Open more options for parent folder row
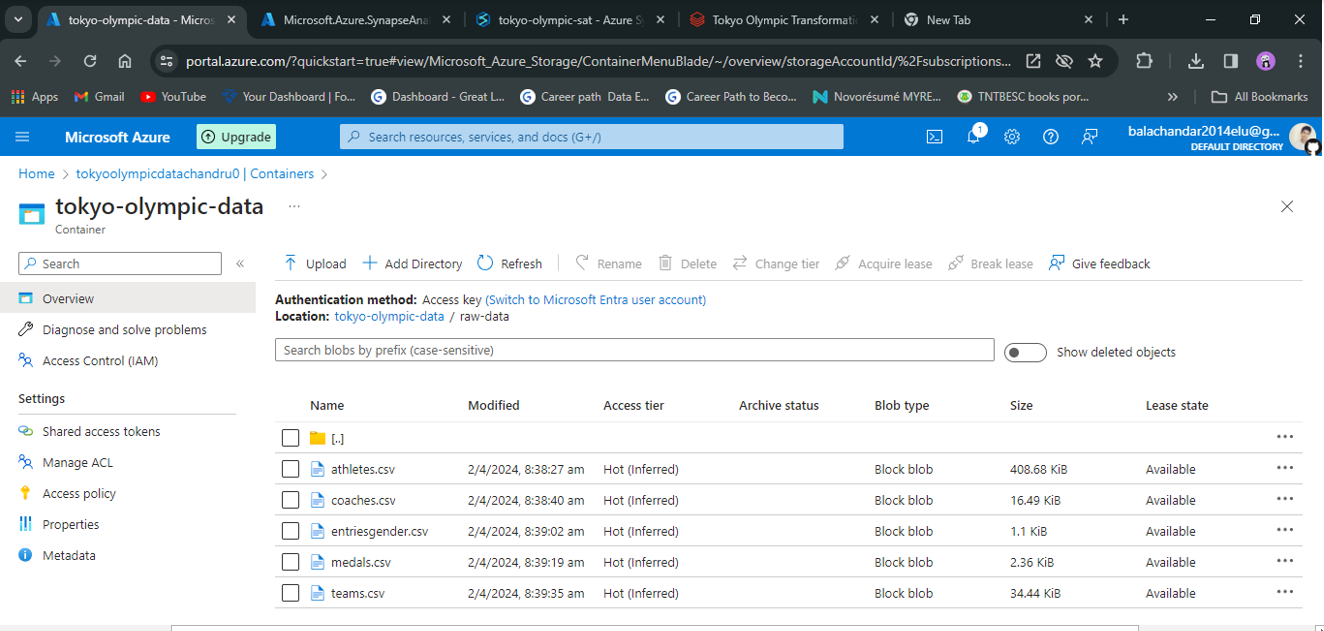 1285,437
